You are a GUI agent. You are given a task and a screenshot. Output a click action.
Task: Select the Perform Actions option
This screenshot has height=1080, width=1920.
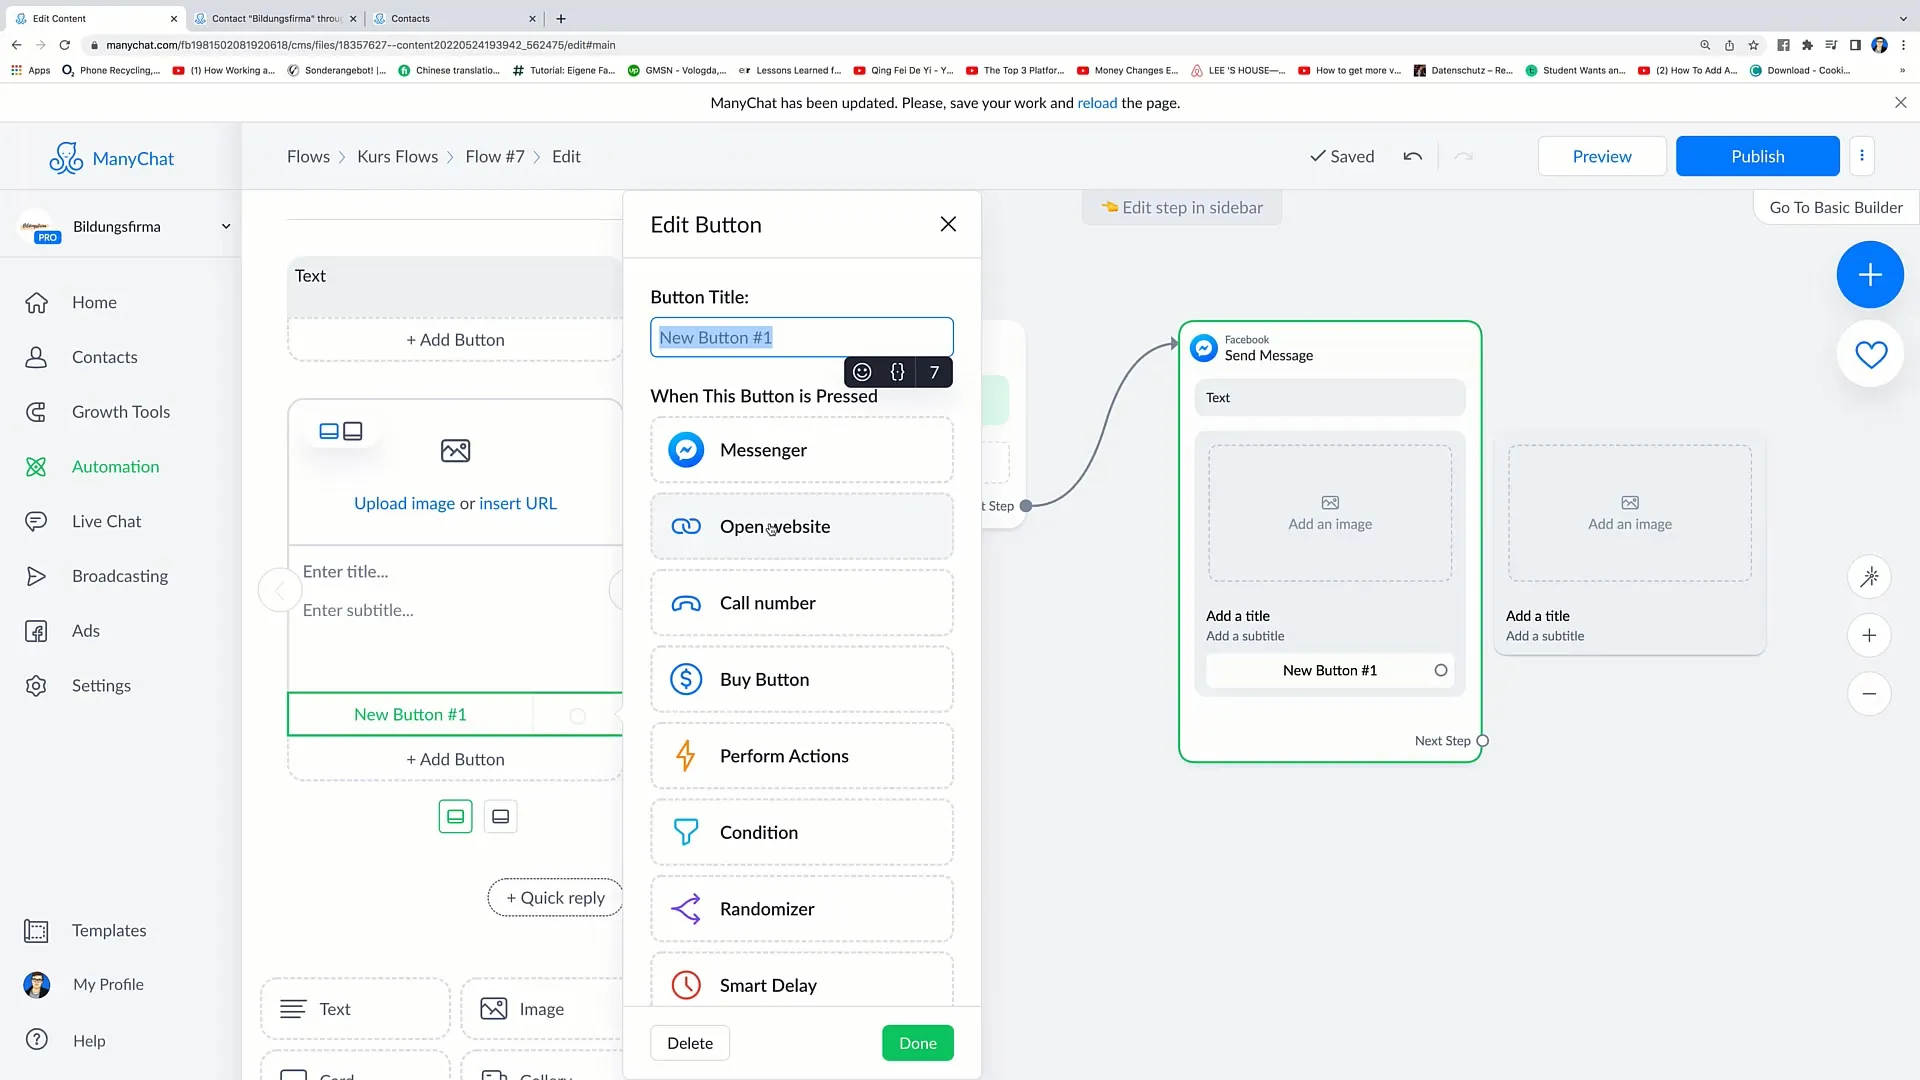coord(801,756)
